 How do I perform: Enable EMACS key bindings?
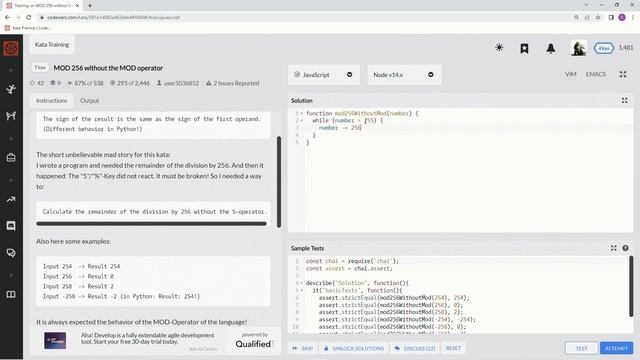point(596,74)
